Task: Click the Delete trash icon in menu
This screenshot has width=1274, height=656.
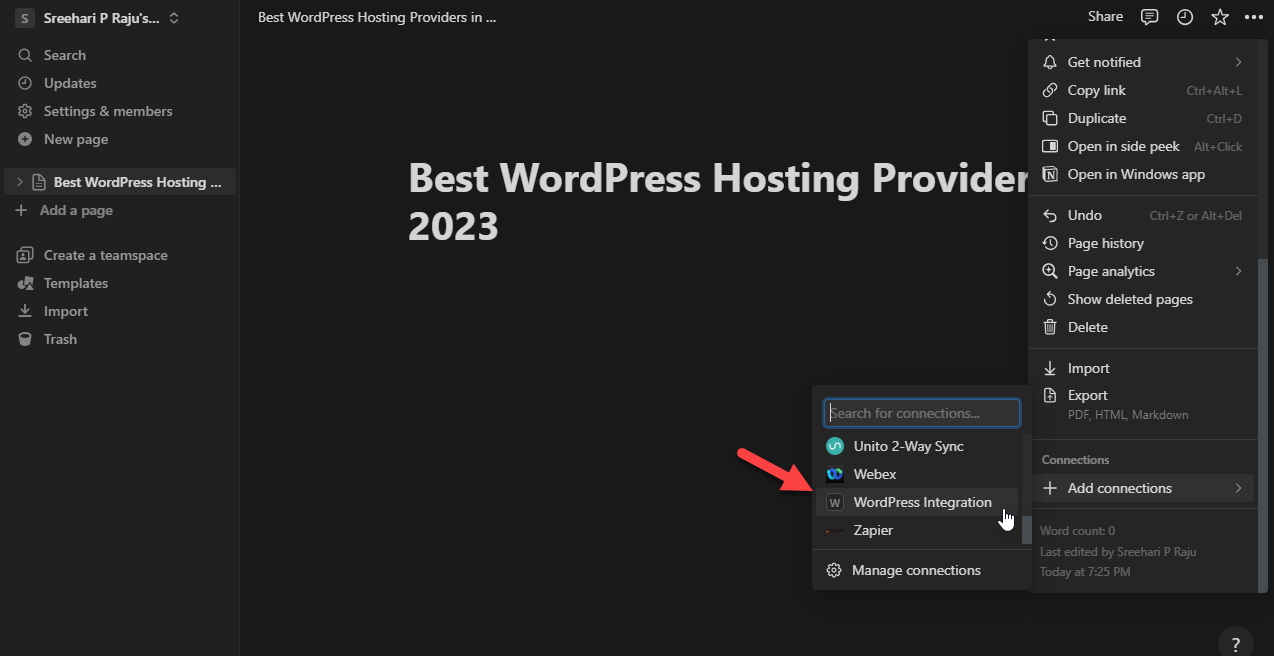Action: (x=1050, y=327)
